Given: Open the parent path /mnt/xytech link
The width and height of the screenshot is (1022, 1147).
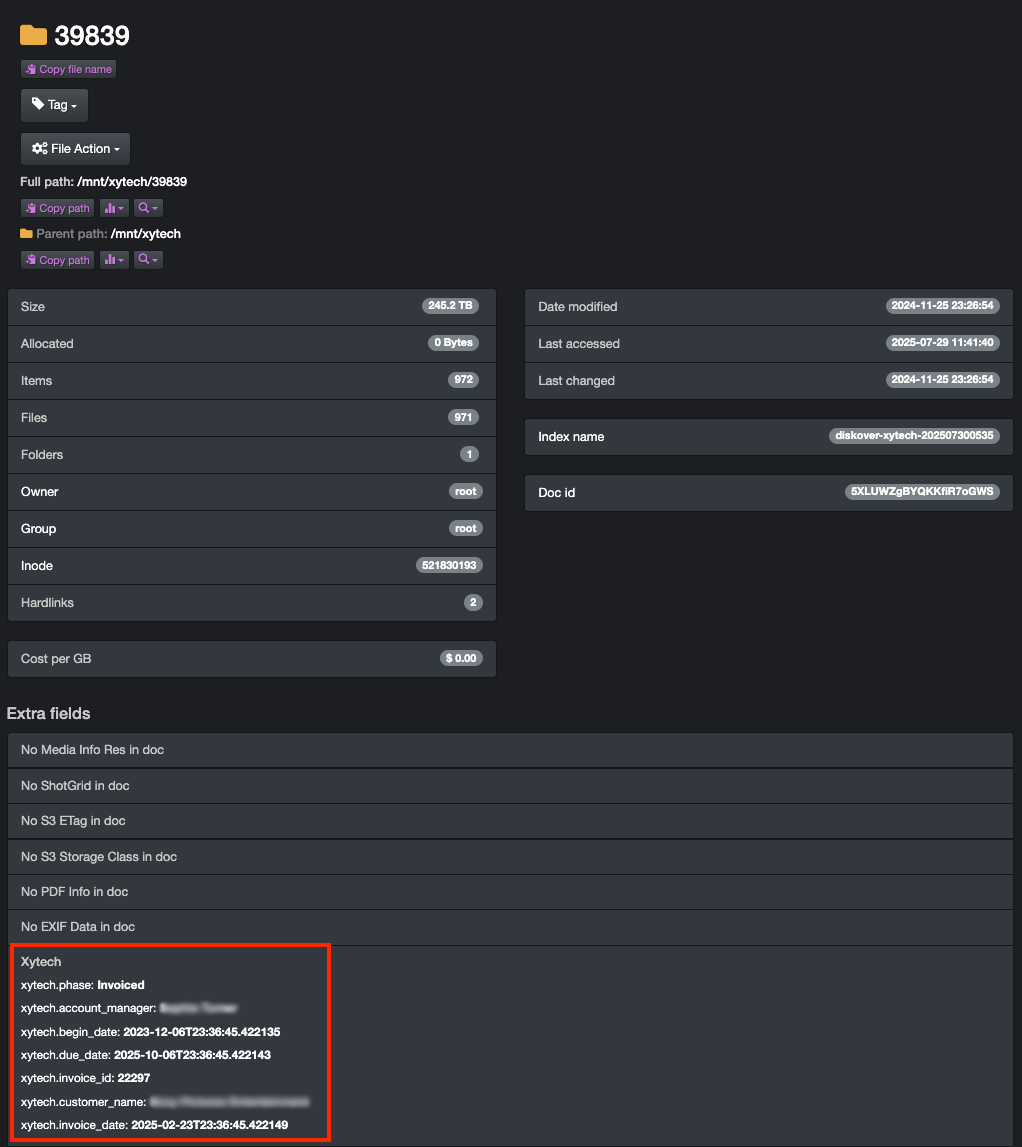Looking at the screenshot, I should (146, 234).
